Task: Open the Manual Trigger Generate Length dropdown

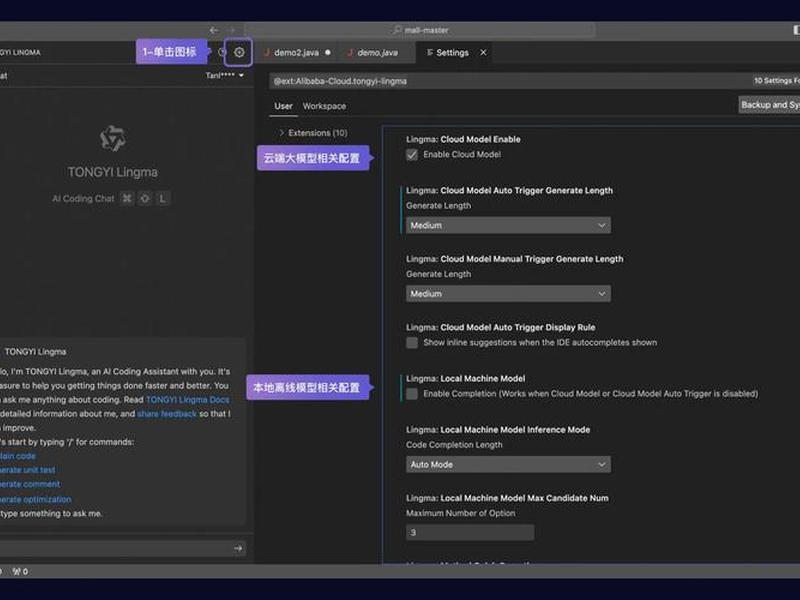Action: pos(508,293)
